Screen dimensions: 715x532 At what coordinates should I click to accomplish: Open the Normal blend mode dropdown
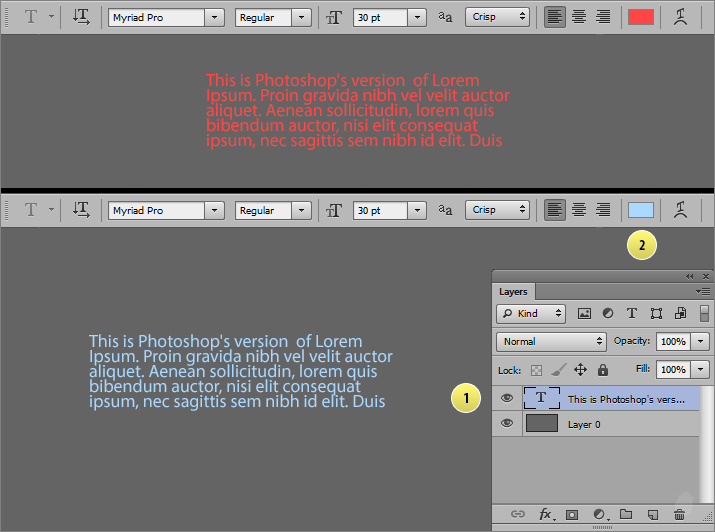click(x=551, y=341)
